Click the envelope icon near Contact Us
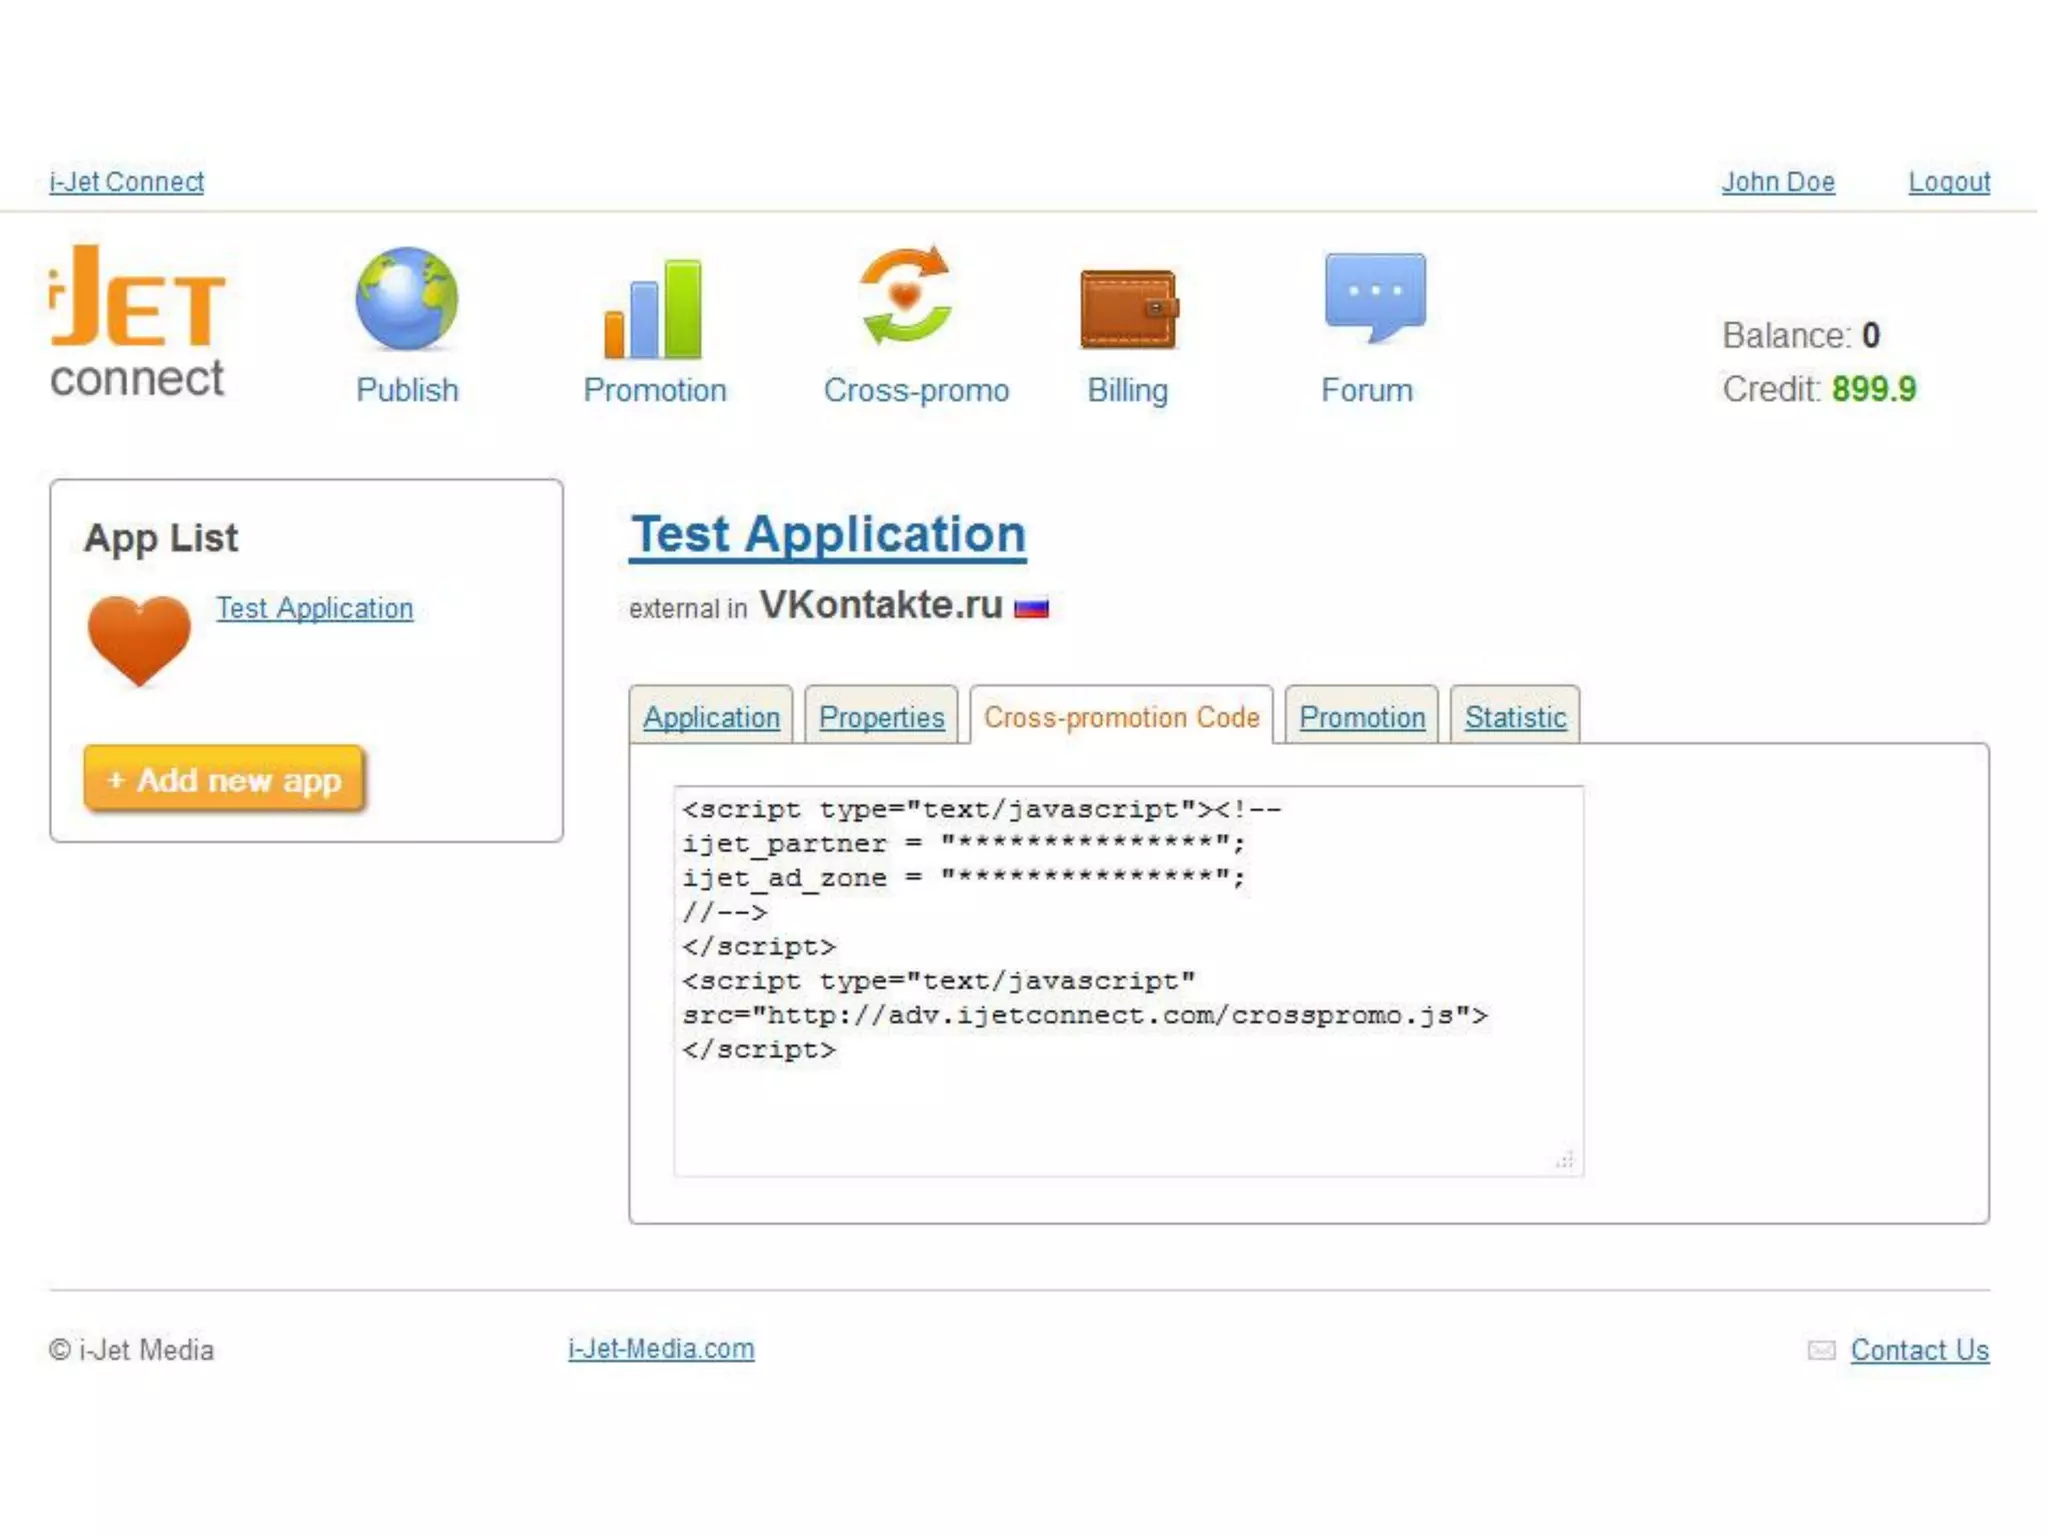Screen dimensions: 2048x1536 click(x=1821, y=1351)
